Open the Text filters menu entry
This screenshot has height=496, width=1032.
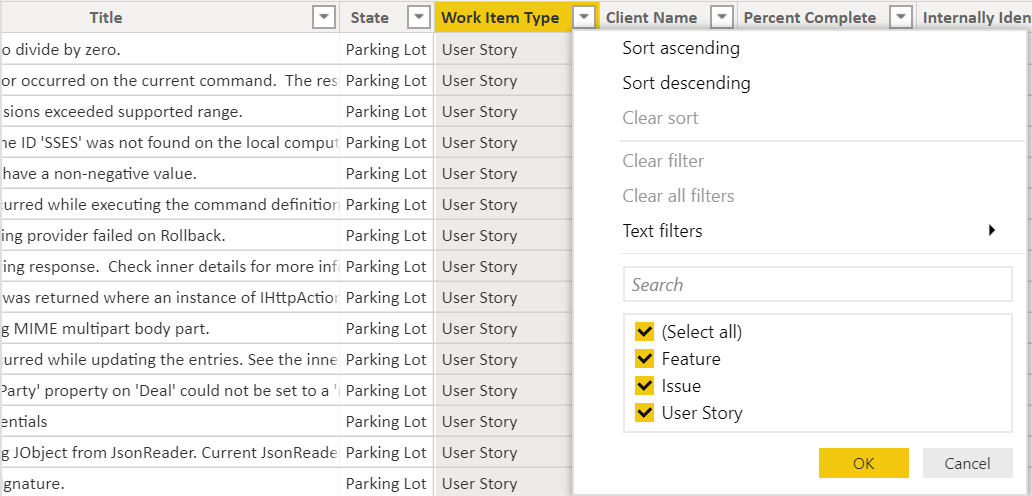[x=662, y=231]
